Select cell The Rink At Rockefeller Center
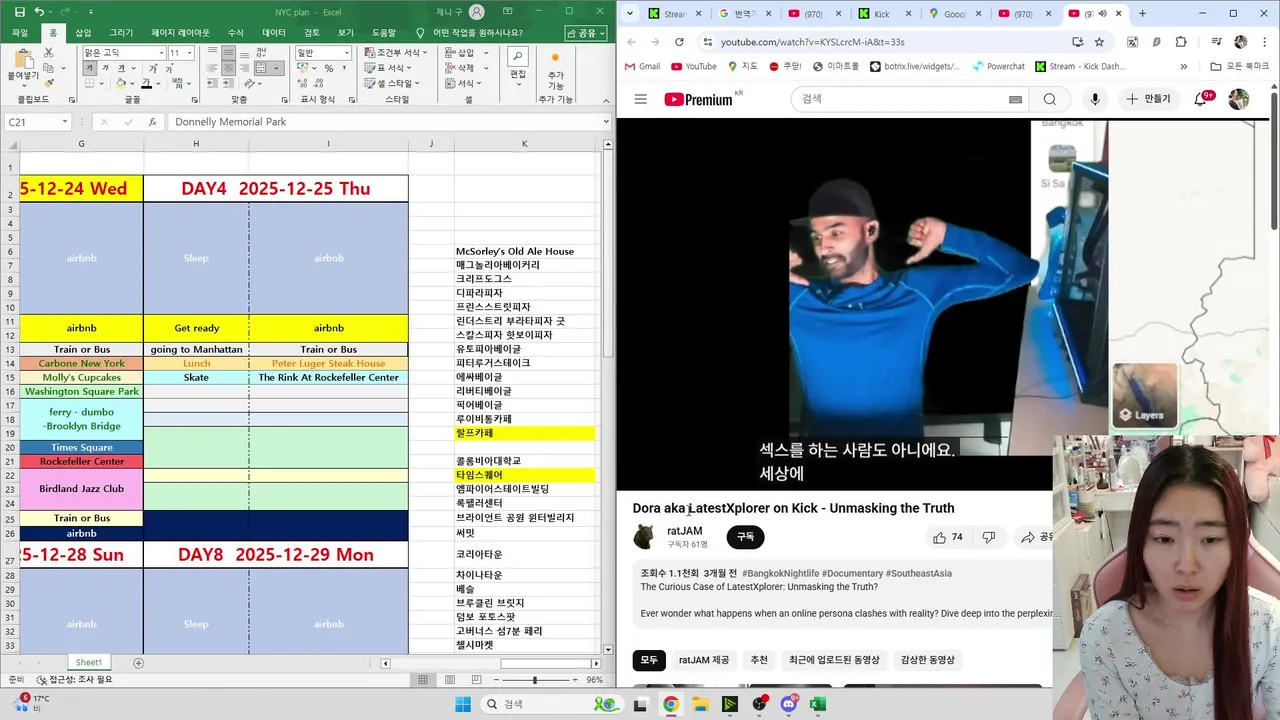Viewport: 1280px width, 720px height. pos(328,377)
